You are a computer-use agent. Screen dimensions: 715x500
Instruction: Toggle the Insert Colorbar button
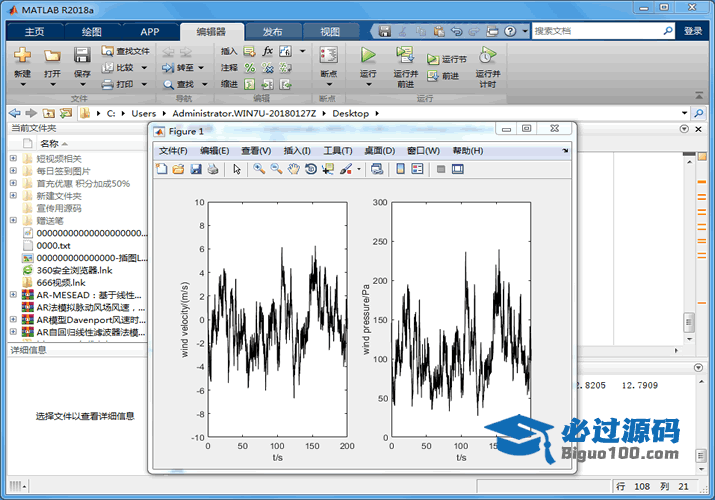point(401,169)
